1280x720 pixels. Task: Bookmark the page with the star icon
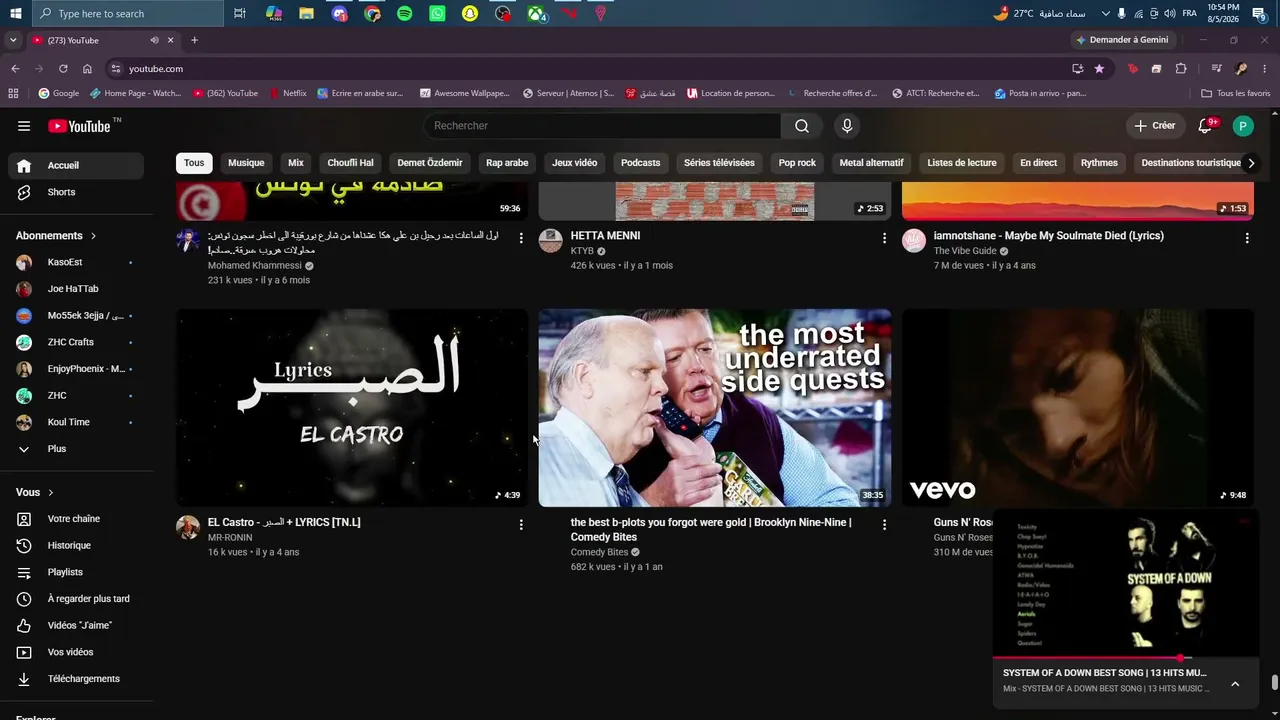(1099, 69)
